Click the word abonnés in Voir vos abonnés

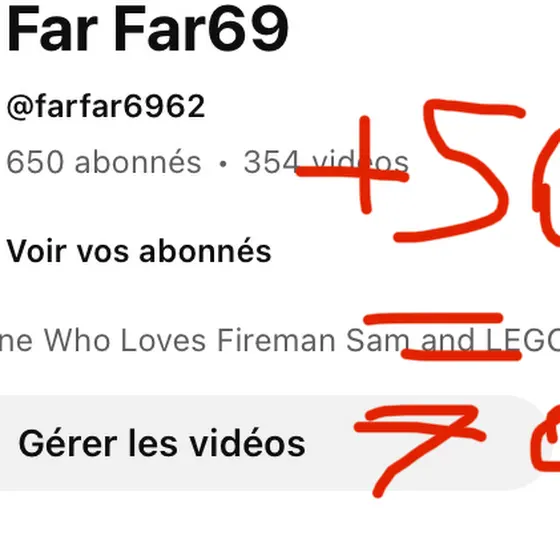coord(205,251)
